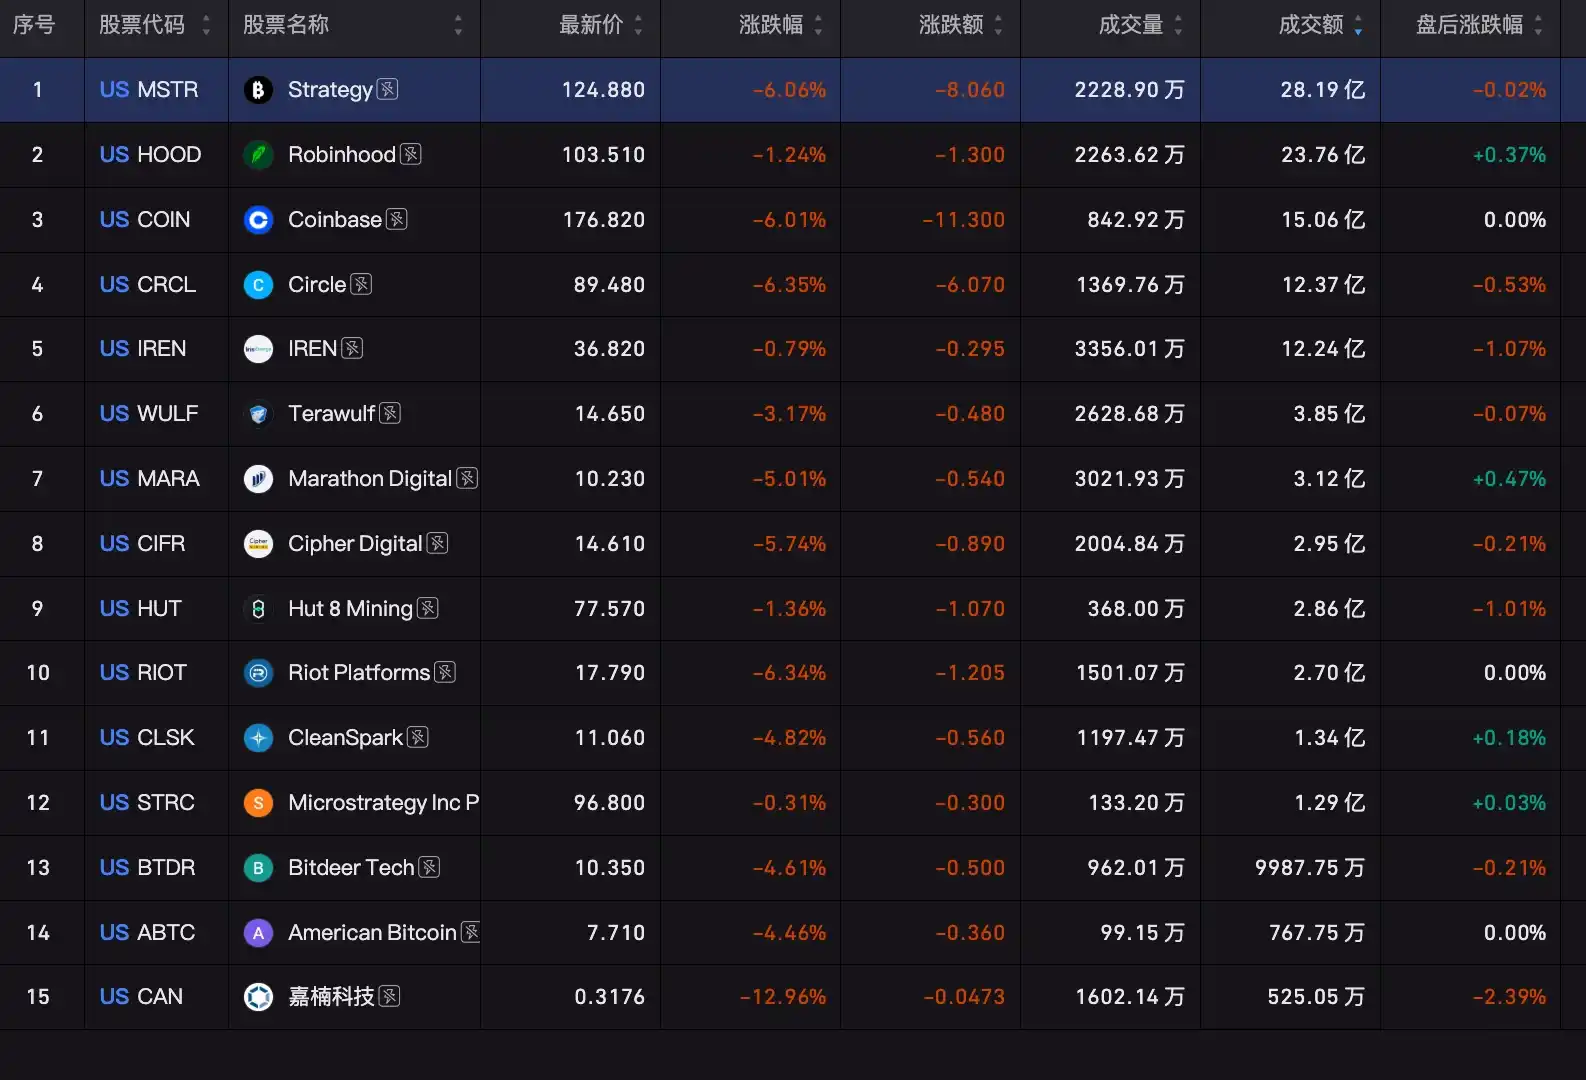Open the US MSTR stock code
The image size is (1586, 1080).
point(149,90)
